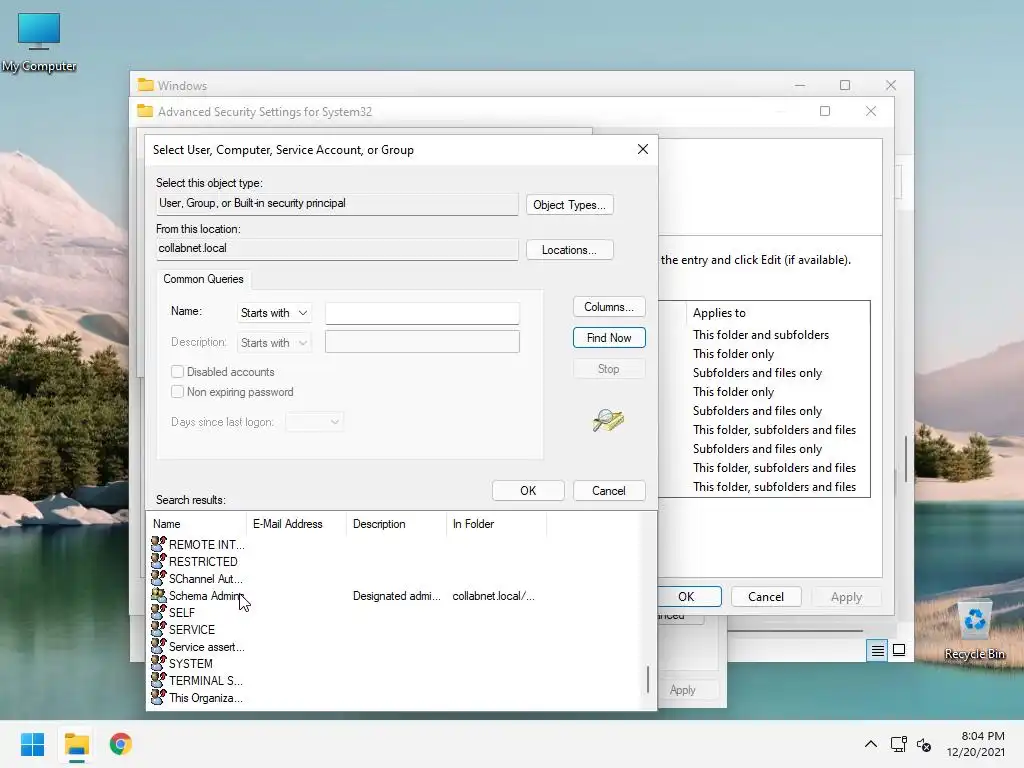Sort results by Description column
The width and height of the screenshot is (1024, 768).
(x=396, y=524)
